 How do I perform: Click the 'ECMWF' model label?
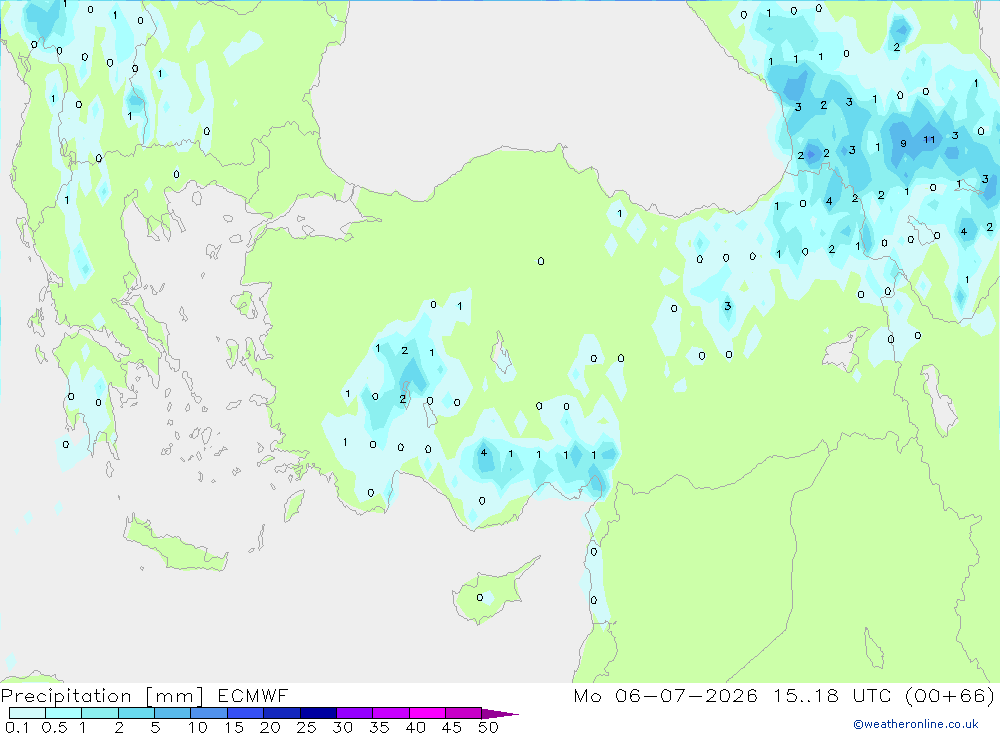[253, 695]
